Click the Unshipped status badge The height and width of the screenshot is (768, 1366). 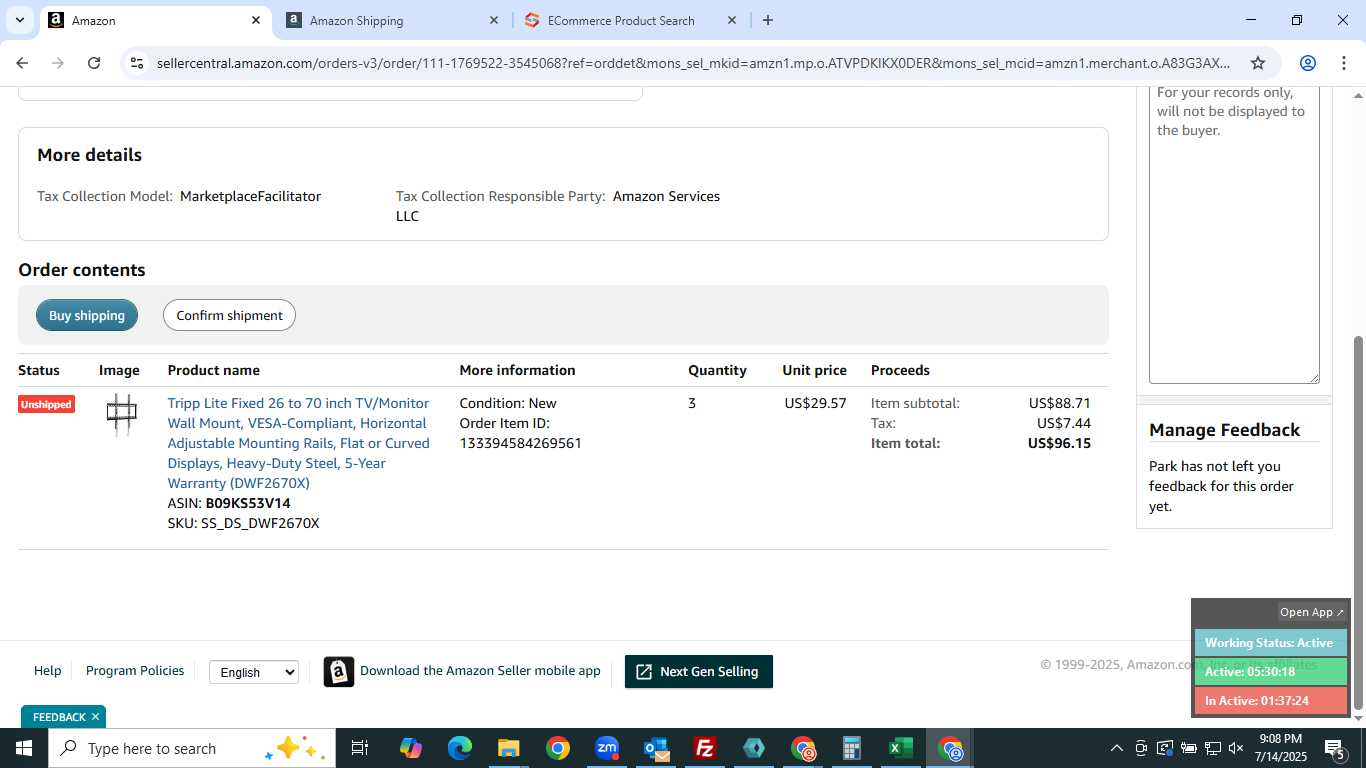click(x=46, y=404)
